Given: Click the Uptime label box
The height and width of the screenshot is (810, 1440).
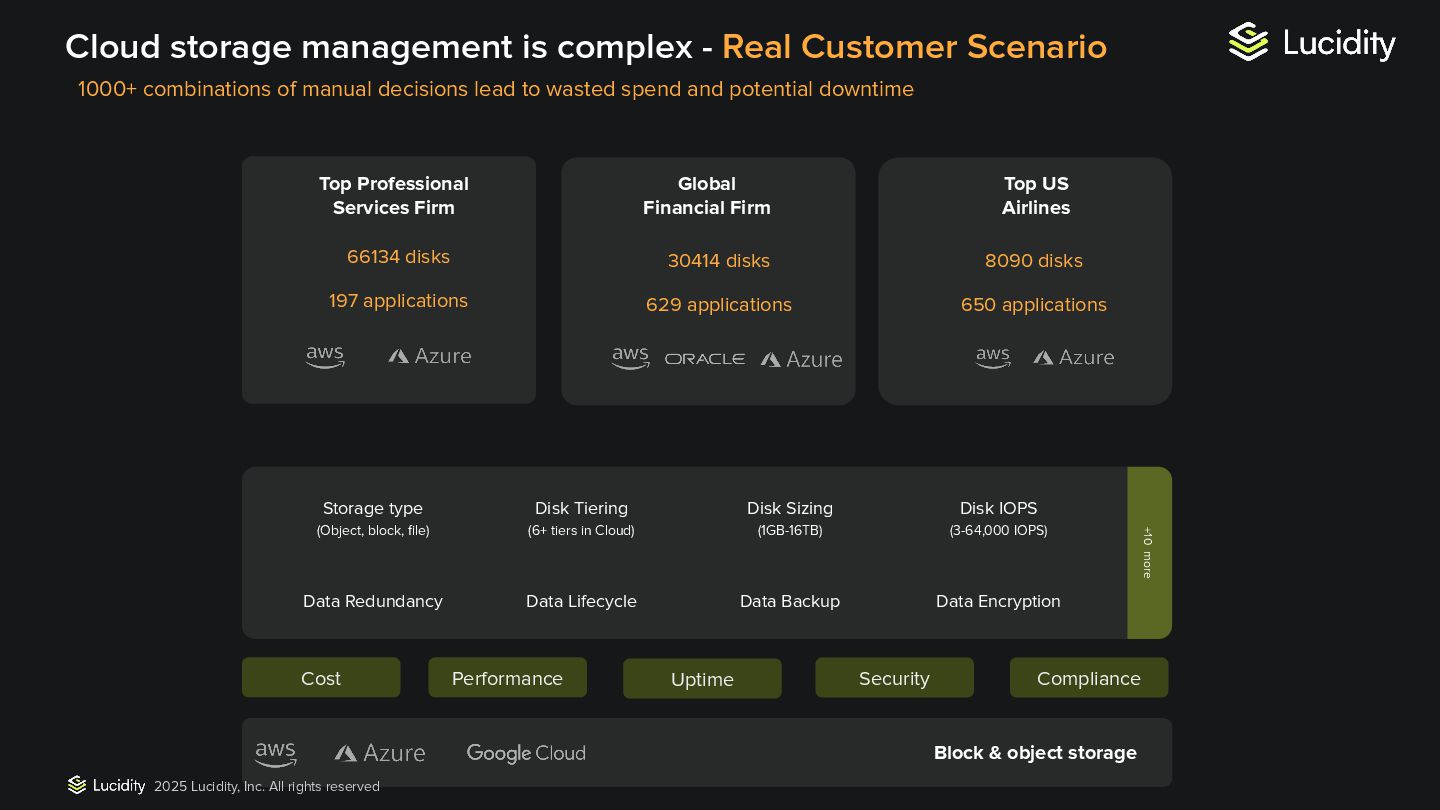Looking at the screenshot, I should click(702, 679).
